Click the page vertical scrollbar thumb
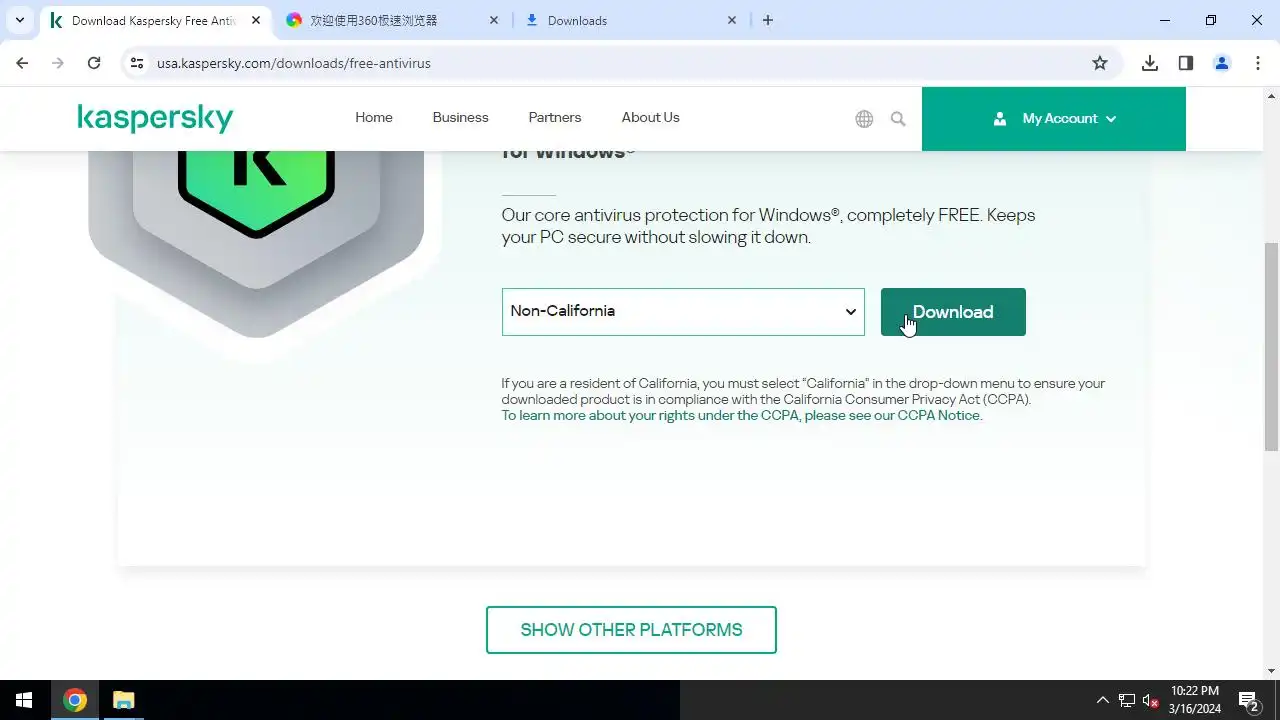 (1271, 346)
